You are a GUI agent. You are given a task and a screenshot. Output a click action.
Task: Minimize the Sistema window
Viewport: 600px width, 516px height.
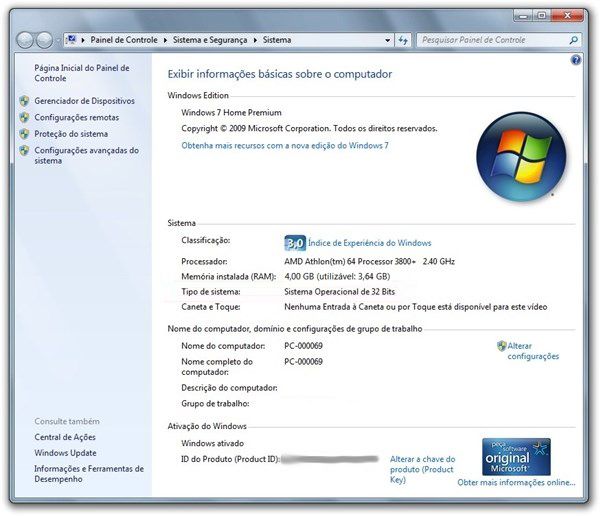[x=523, y=16]
